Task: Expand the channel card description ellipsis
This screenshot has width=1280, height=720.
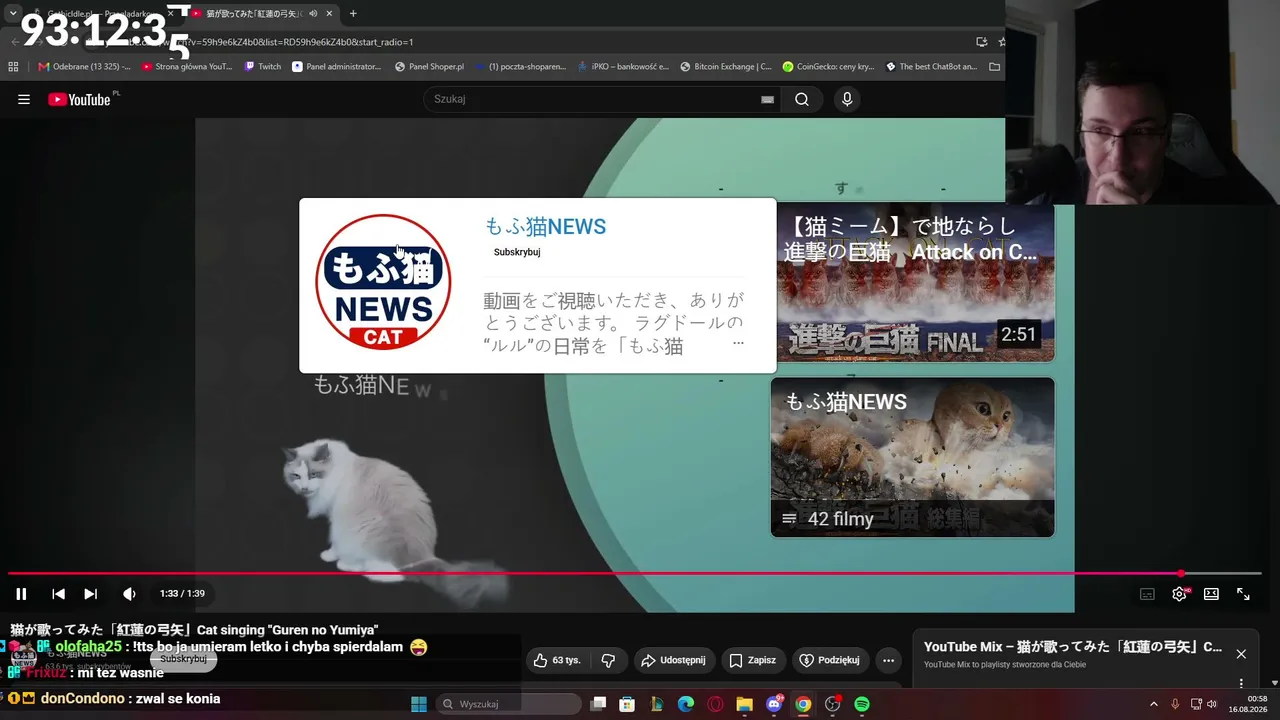Action: coord(738,343)
